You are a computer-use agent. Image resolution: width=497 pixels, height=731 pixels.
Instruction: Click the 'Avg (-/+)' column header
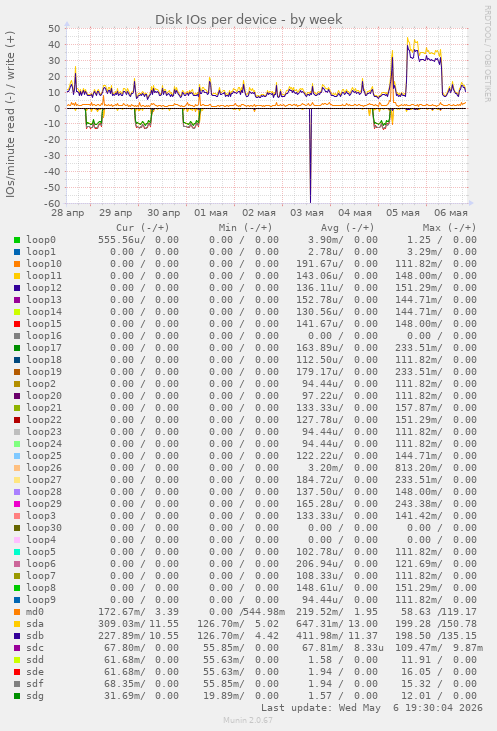tap(347, 228)
